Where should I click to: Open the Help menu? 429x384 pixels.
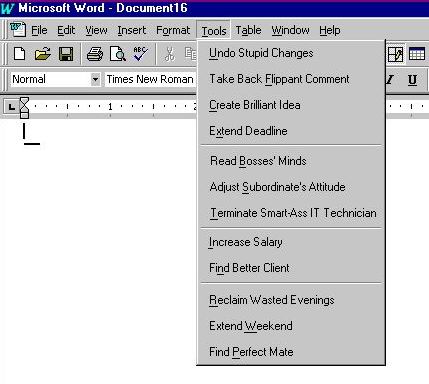[x=330, y=30]
